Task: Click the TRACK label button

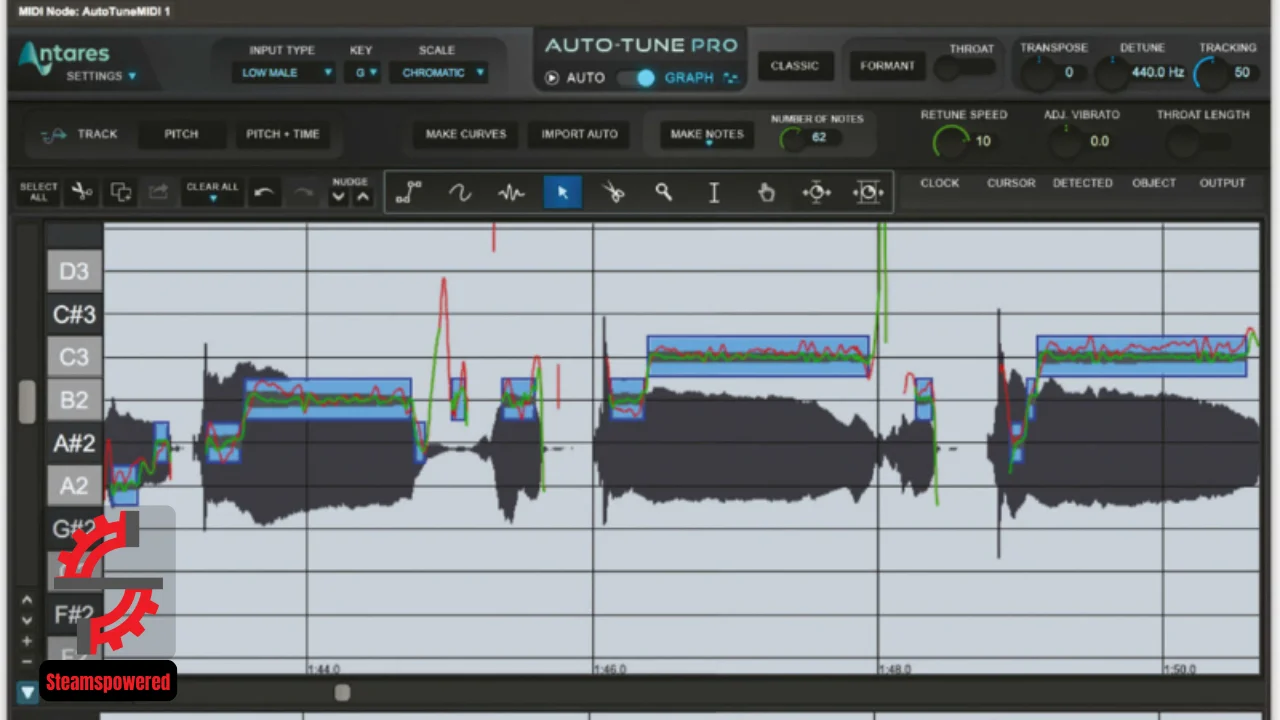Action: tap(98, 134)
